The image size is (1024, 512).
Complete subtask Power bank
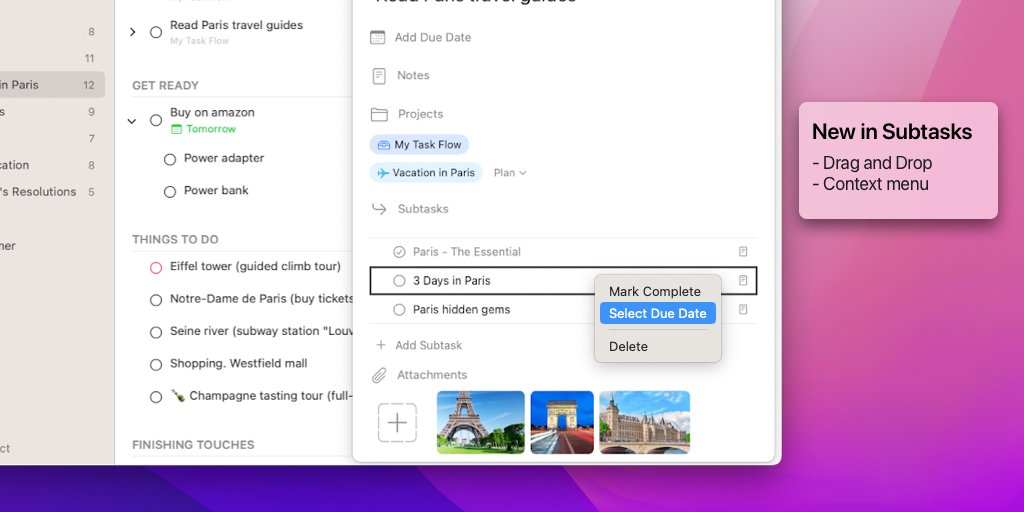pos(170,192)
